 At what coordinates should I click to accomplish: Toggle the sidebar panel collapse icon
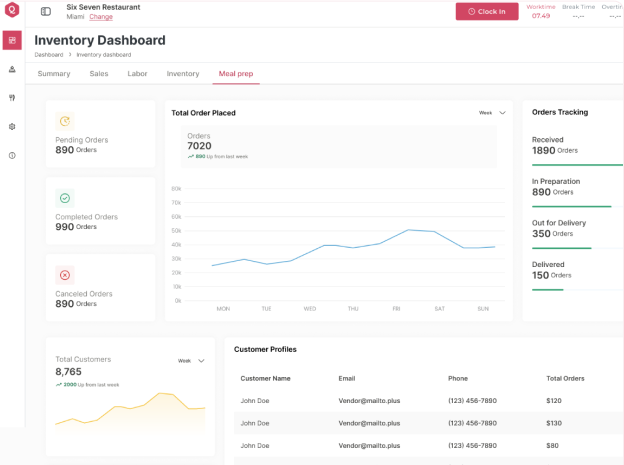pos(46,12)
